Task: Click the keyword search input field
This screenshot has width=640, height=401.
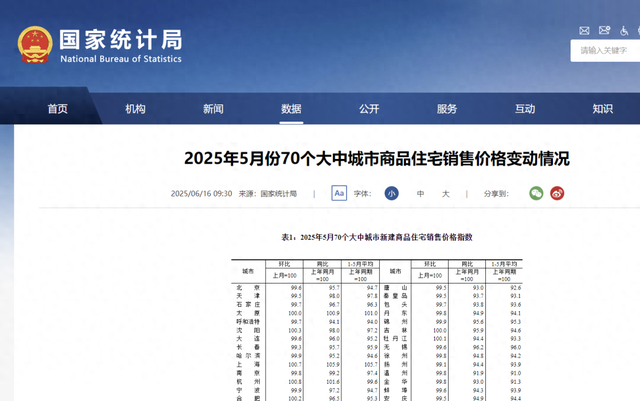Action: tap(605, 51)
